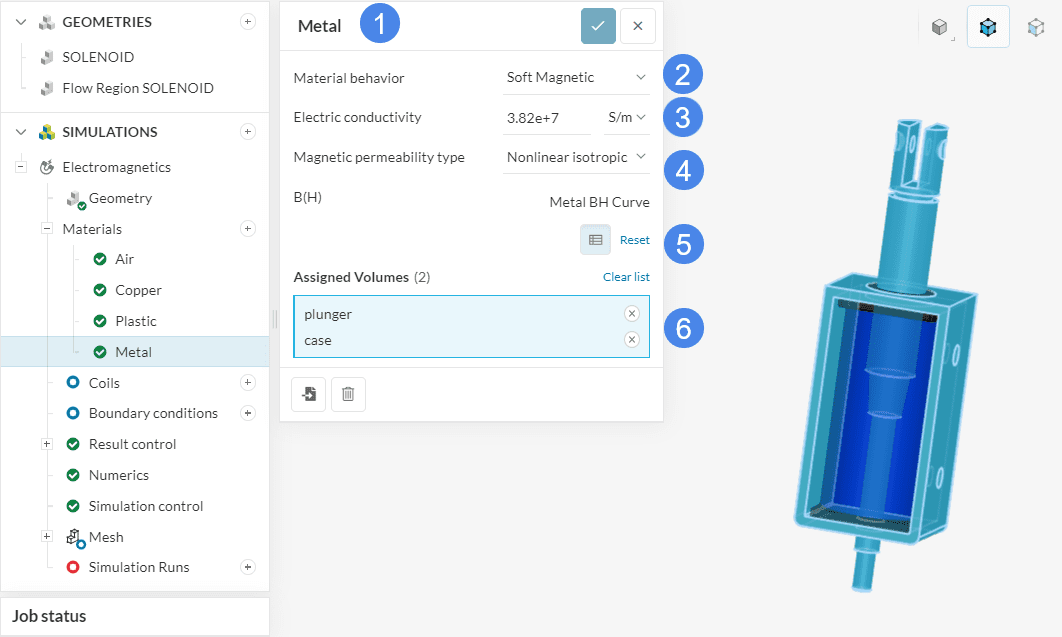Screen dimensions: 1062x637
Task: Click Clear list for assigned volumes
Action: pyautogui.click(x=626, y=277)
